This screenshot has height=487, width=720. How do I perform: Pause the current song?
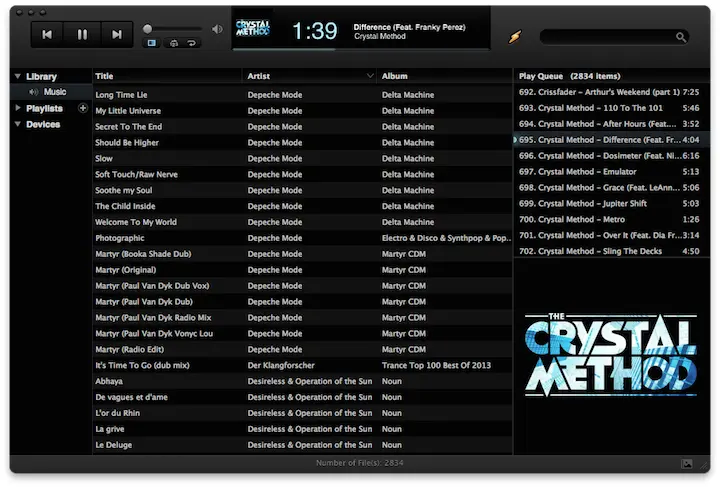point(82,34)
